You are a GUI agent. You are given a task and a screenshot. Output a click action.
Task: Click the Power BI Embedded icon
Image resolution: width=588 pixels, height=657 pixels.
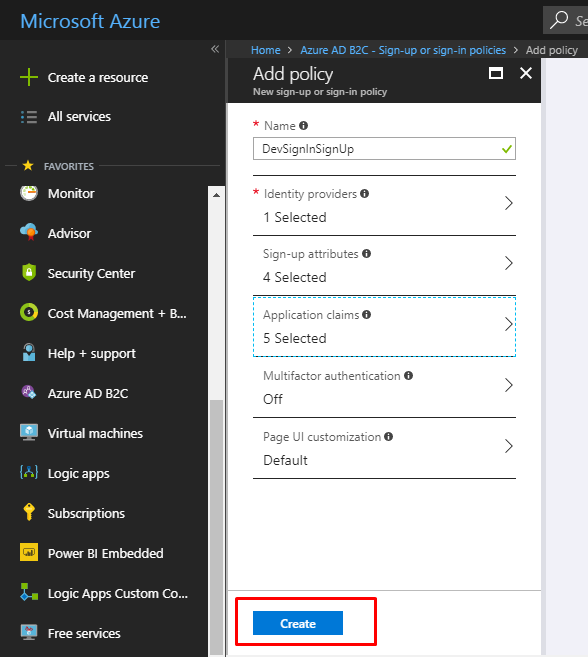click(x=29, y=552)
